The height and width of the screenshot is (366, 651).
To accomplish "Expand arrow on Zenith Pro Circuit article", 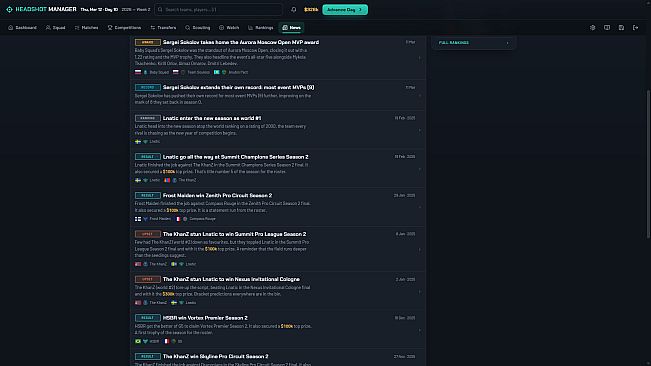I will tap(419, 207).
